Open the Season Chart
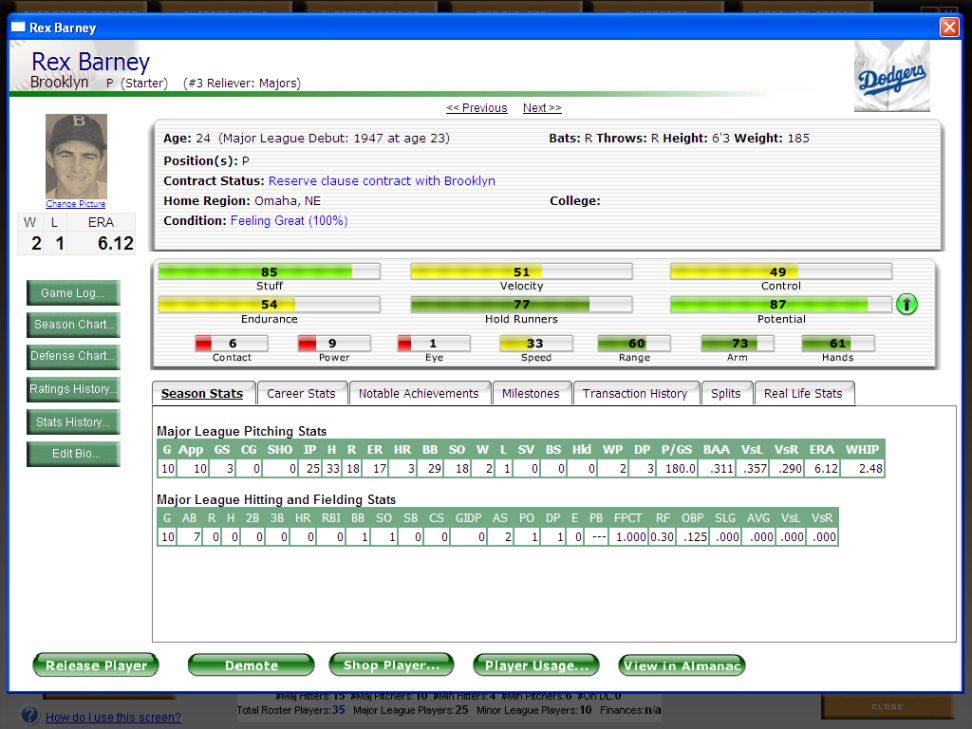Screen dimensions: 972x729 click(x=73, y=325)
